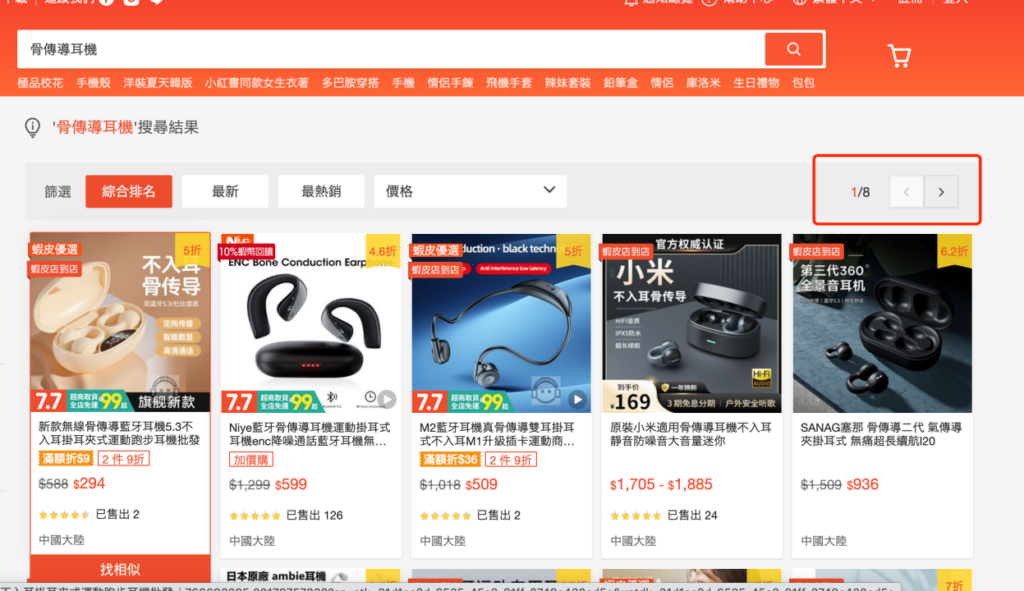Click the 情侶 keyword link
1024x591 pixels.
point(662,83)
